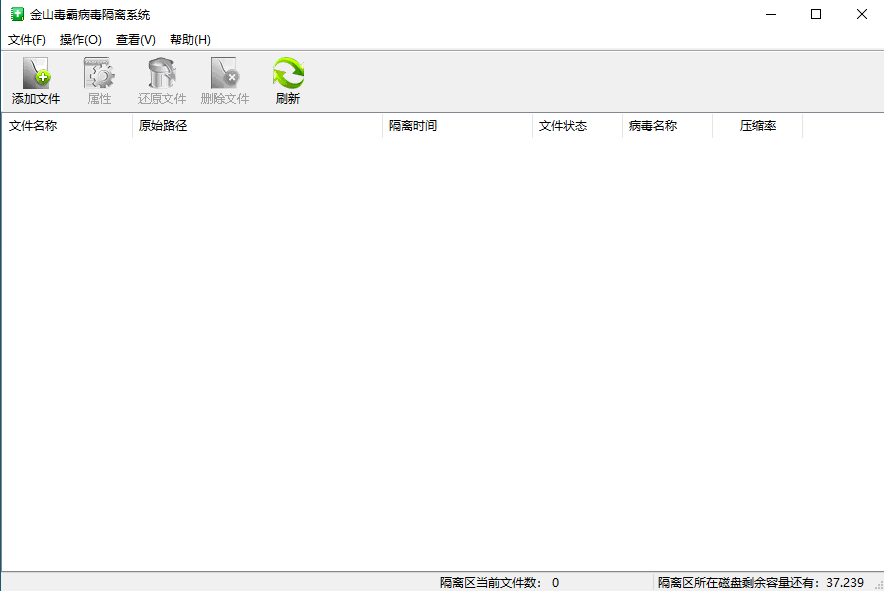This screenshot has height=591, width=884.
Task: Click the 还原文件 (Restore file) toolbar icon
Action: point(162,74)
